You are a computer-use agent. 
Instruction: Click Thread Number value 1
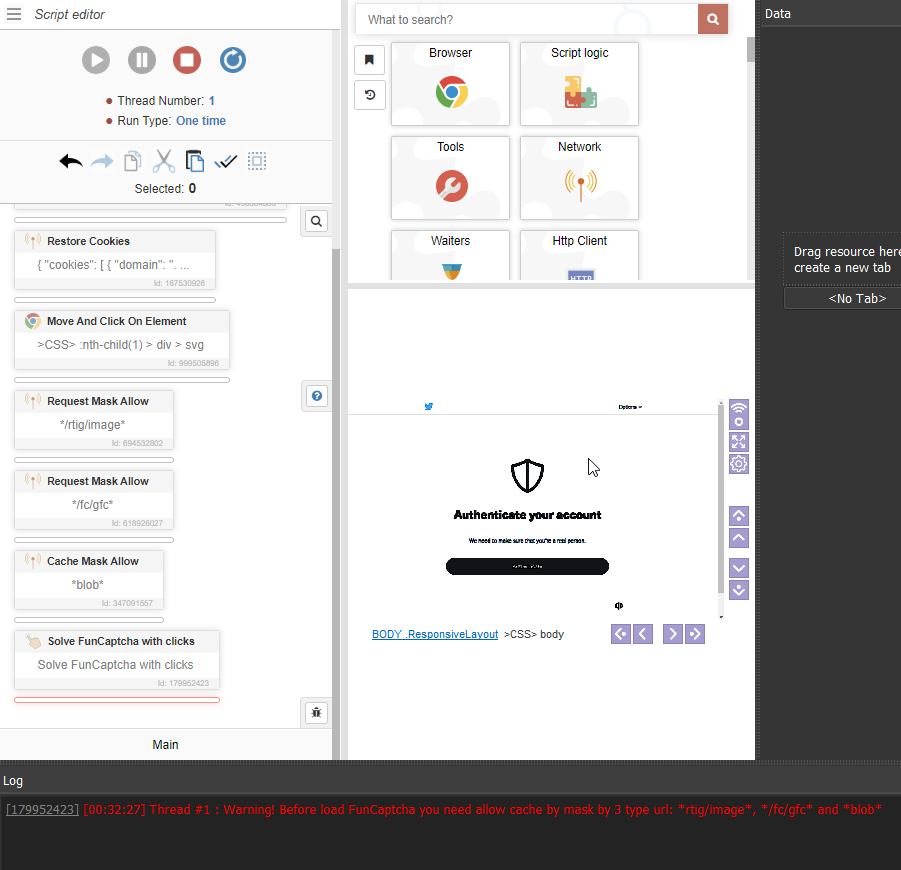pos(211,101)
